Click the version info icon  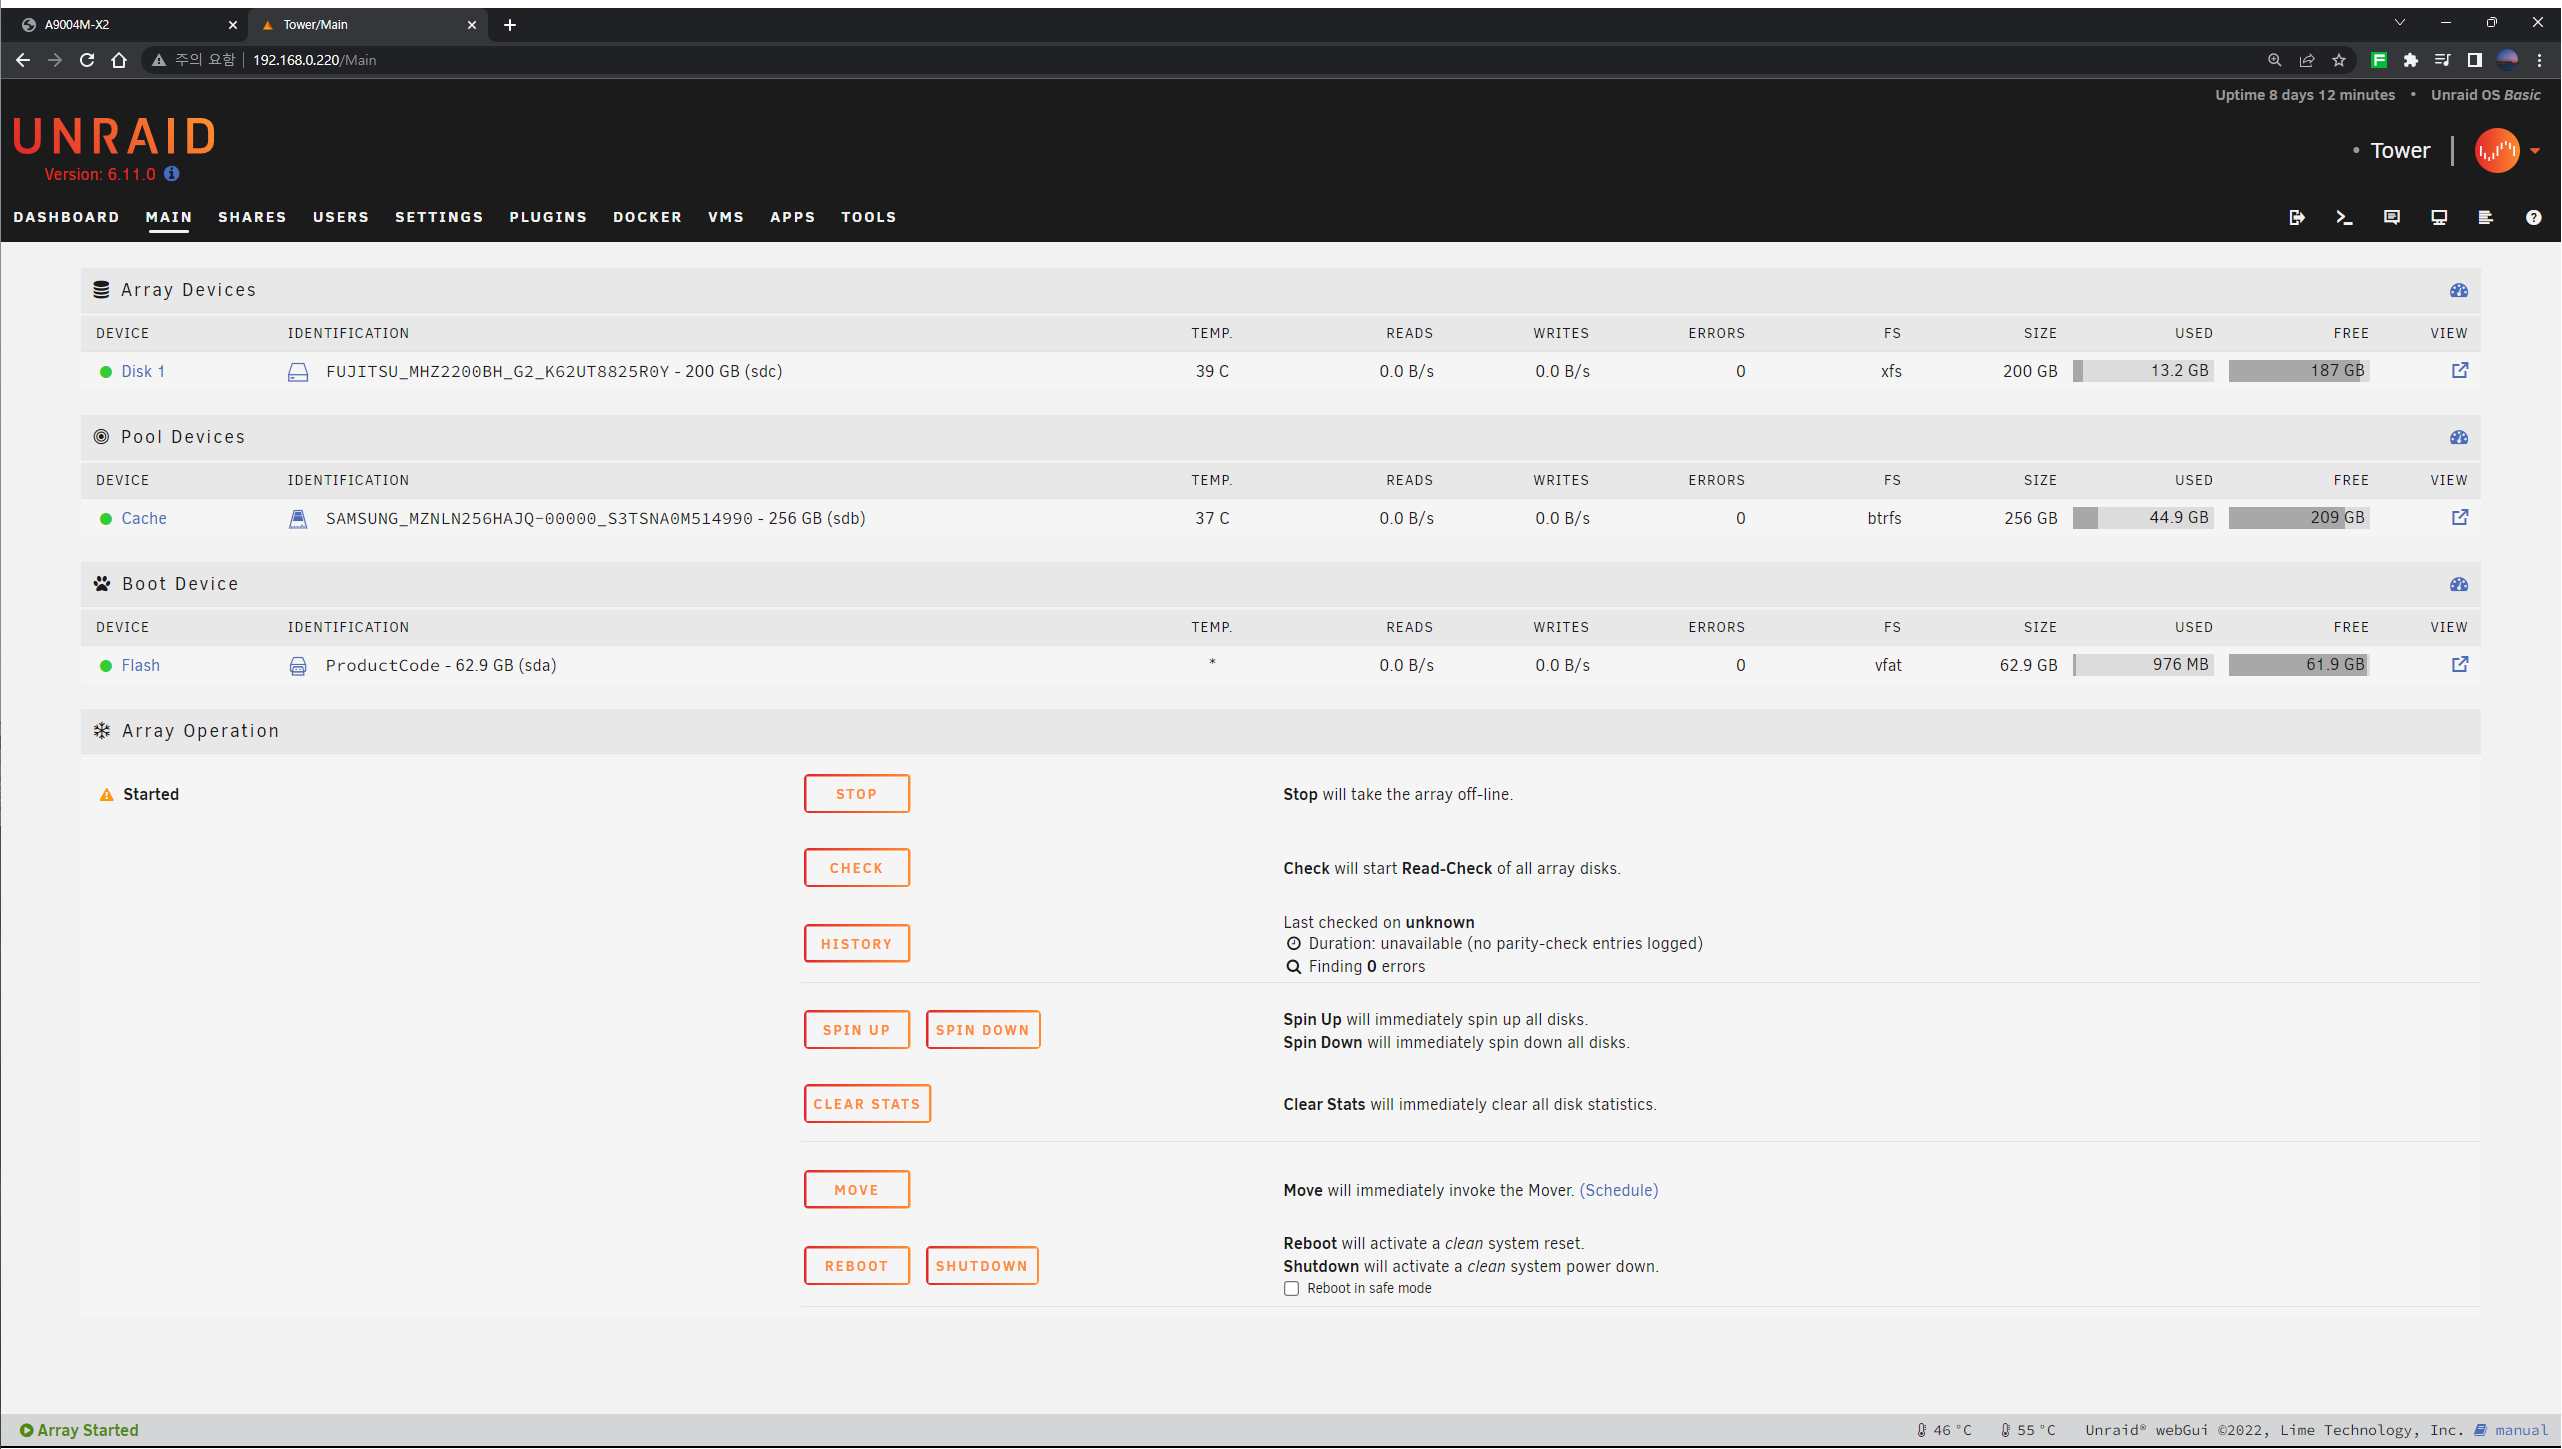coord(172,174)
